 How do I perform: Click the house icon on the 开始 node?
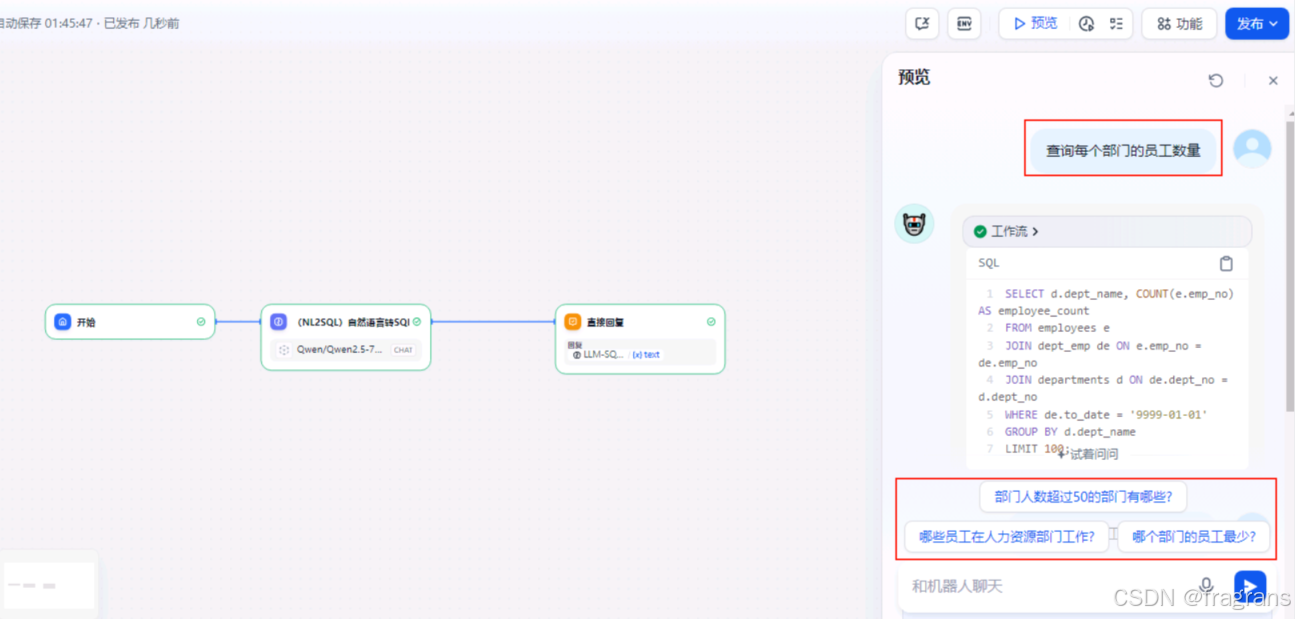click(62, 322)
